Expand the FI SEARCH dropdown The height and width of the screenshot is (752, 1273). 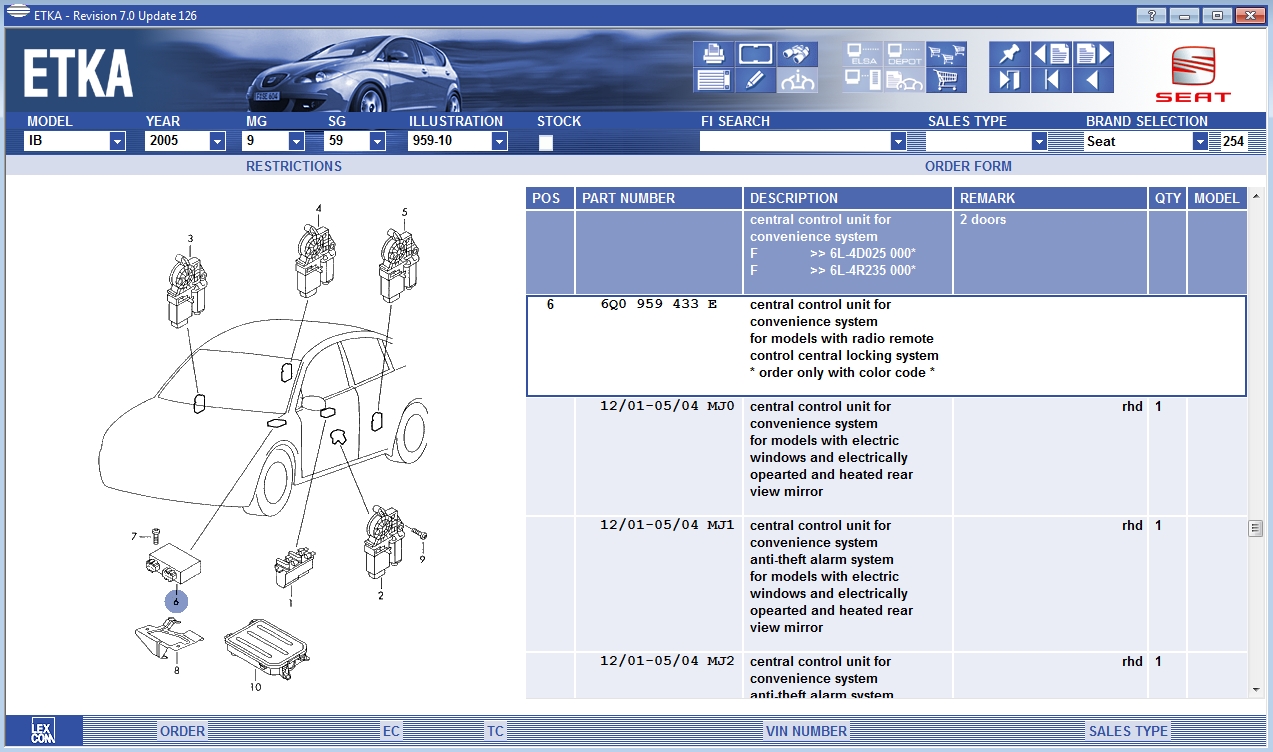click(x=897, y=141)
